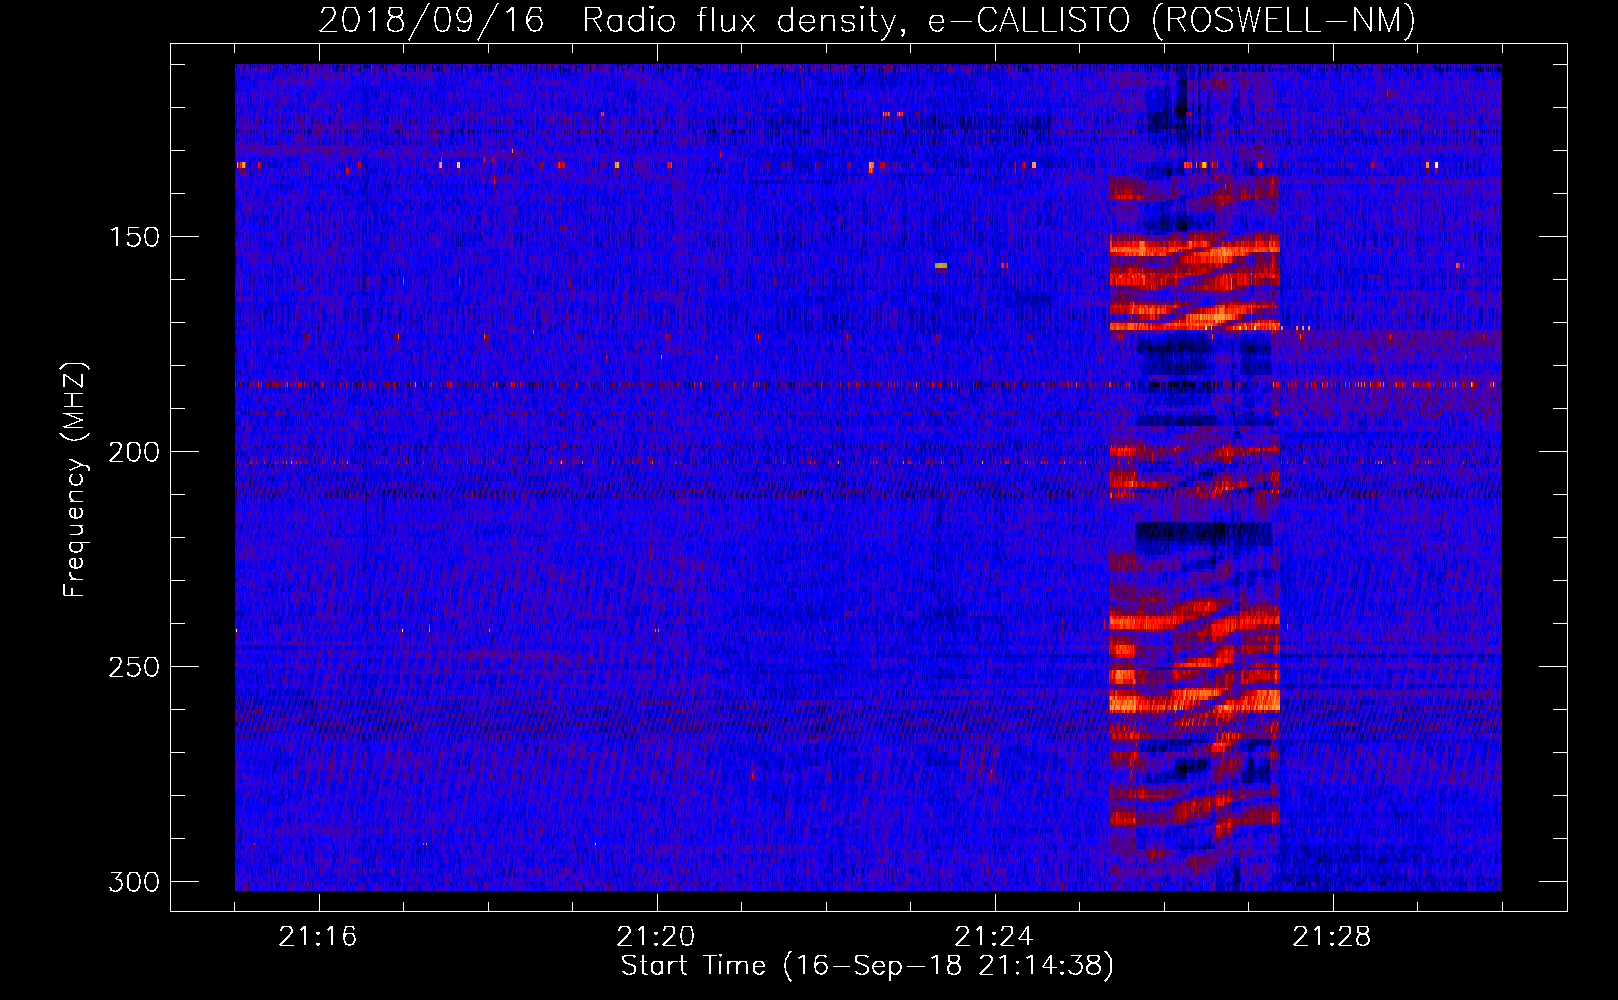The width and height of the screenshot is (1618, 1000).
Task: Click the 'Frequency (MHZ)' y-axis label
Action: click(75, 479)
